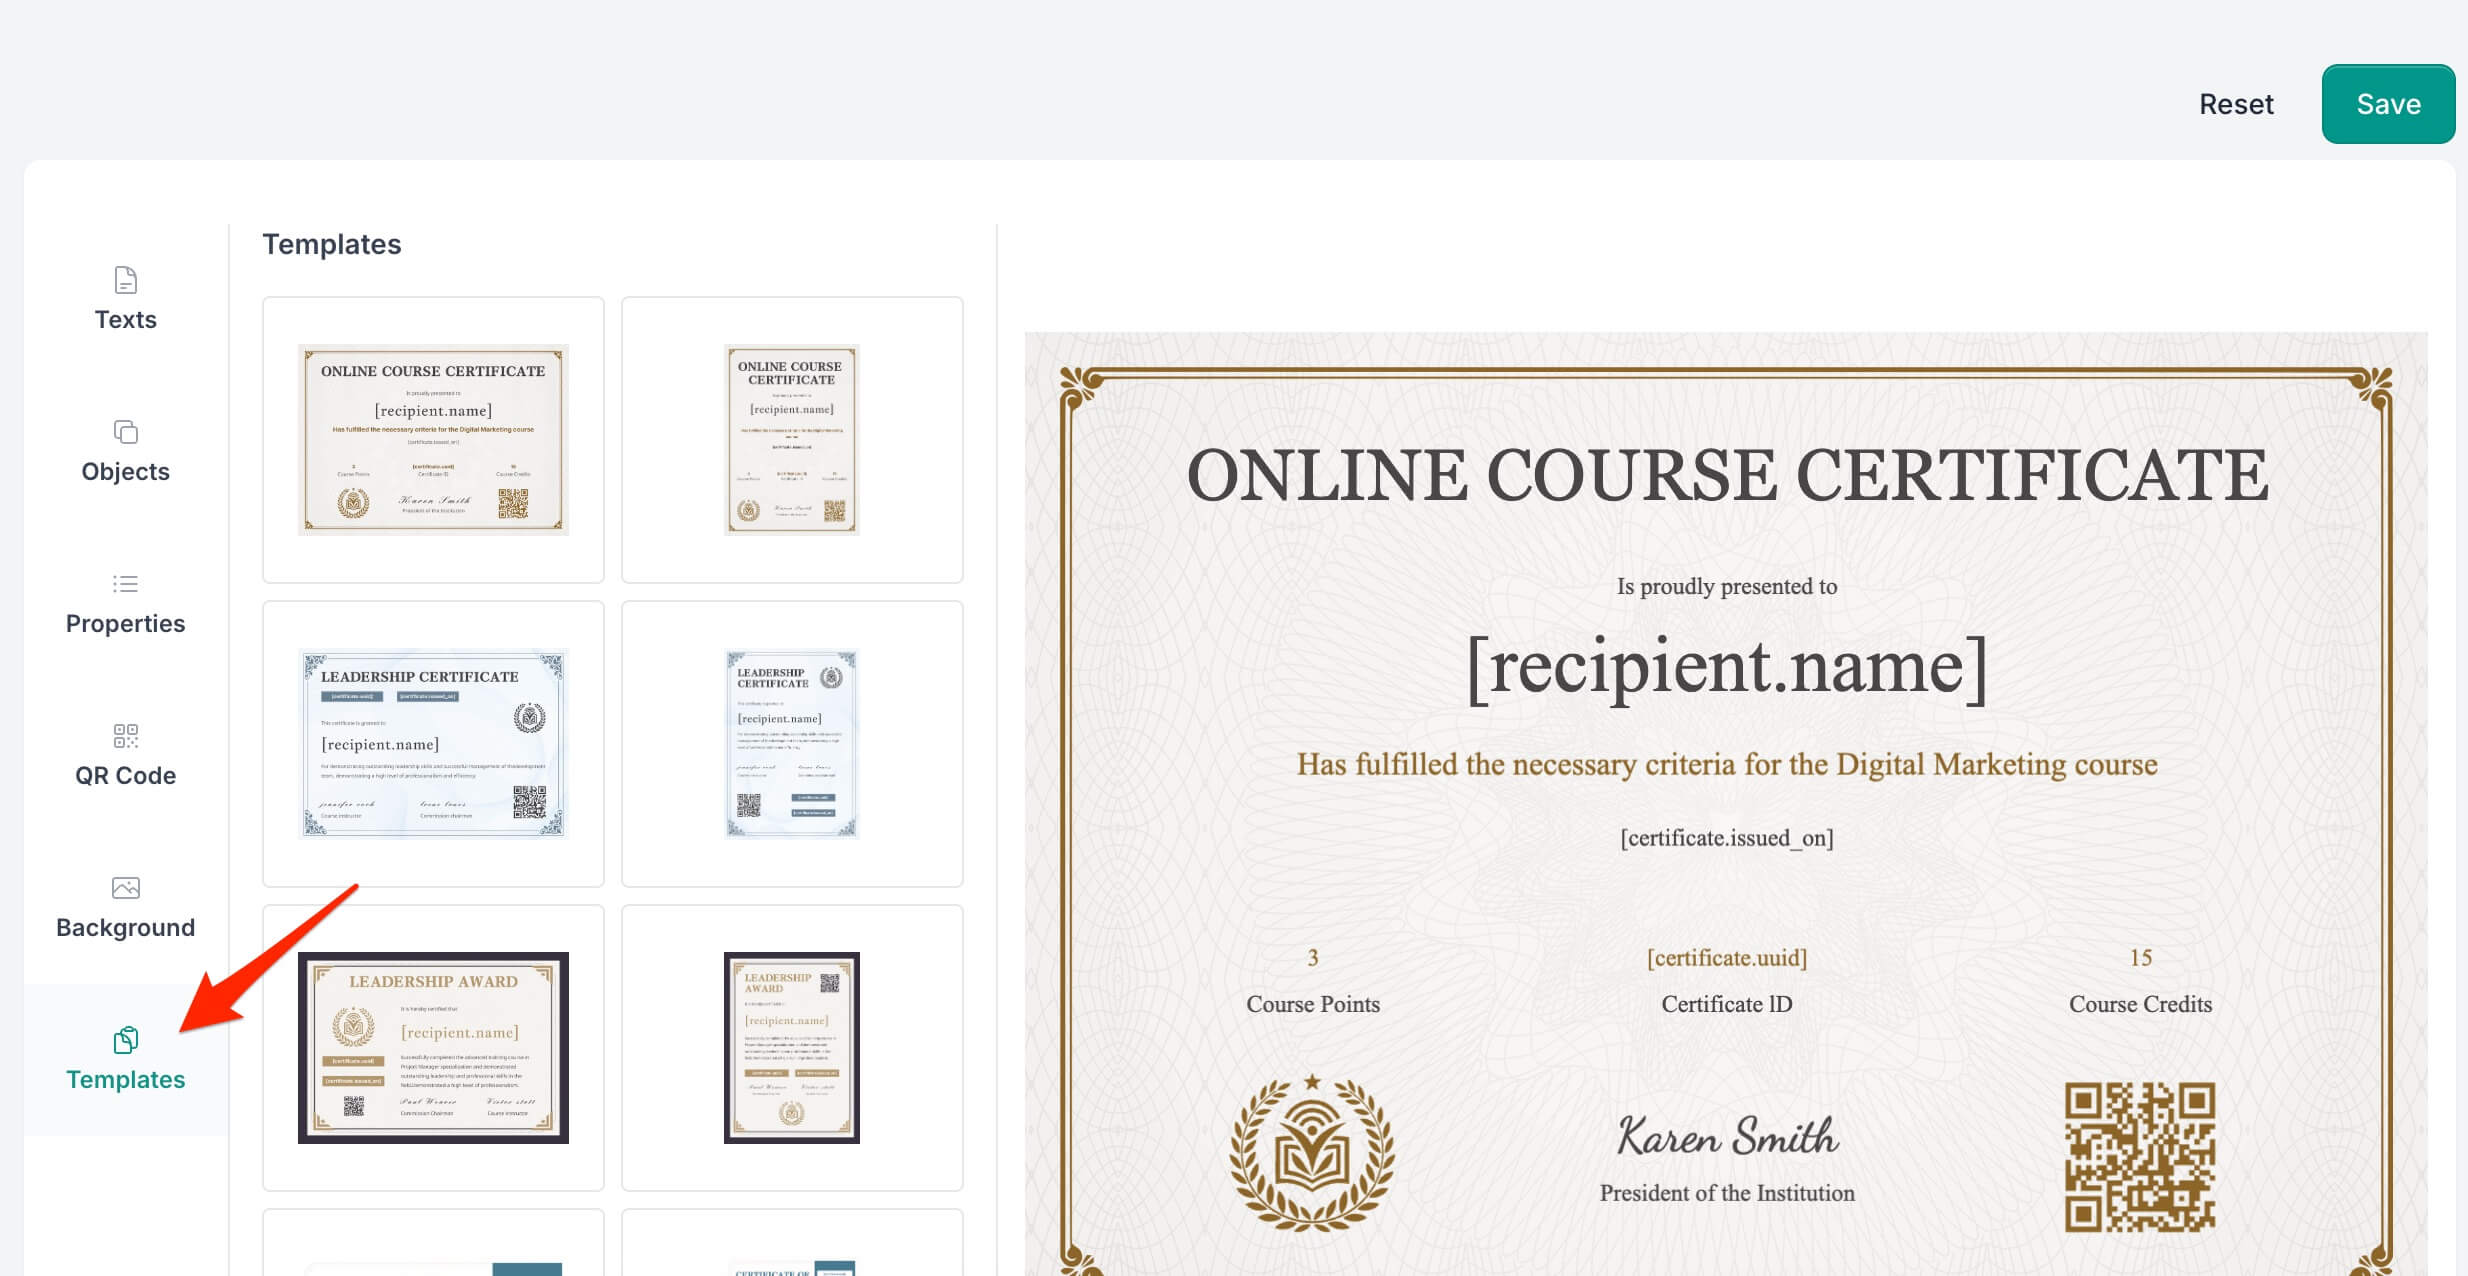
Task: Choose landscape Online Course Certificate template
Action: coord(433,440)
